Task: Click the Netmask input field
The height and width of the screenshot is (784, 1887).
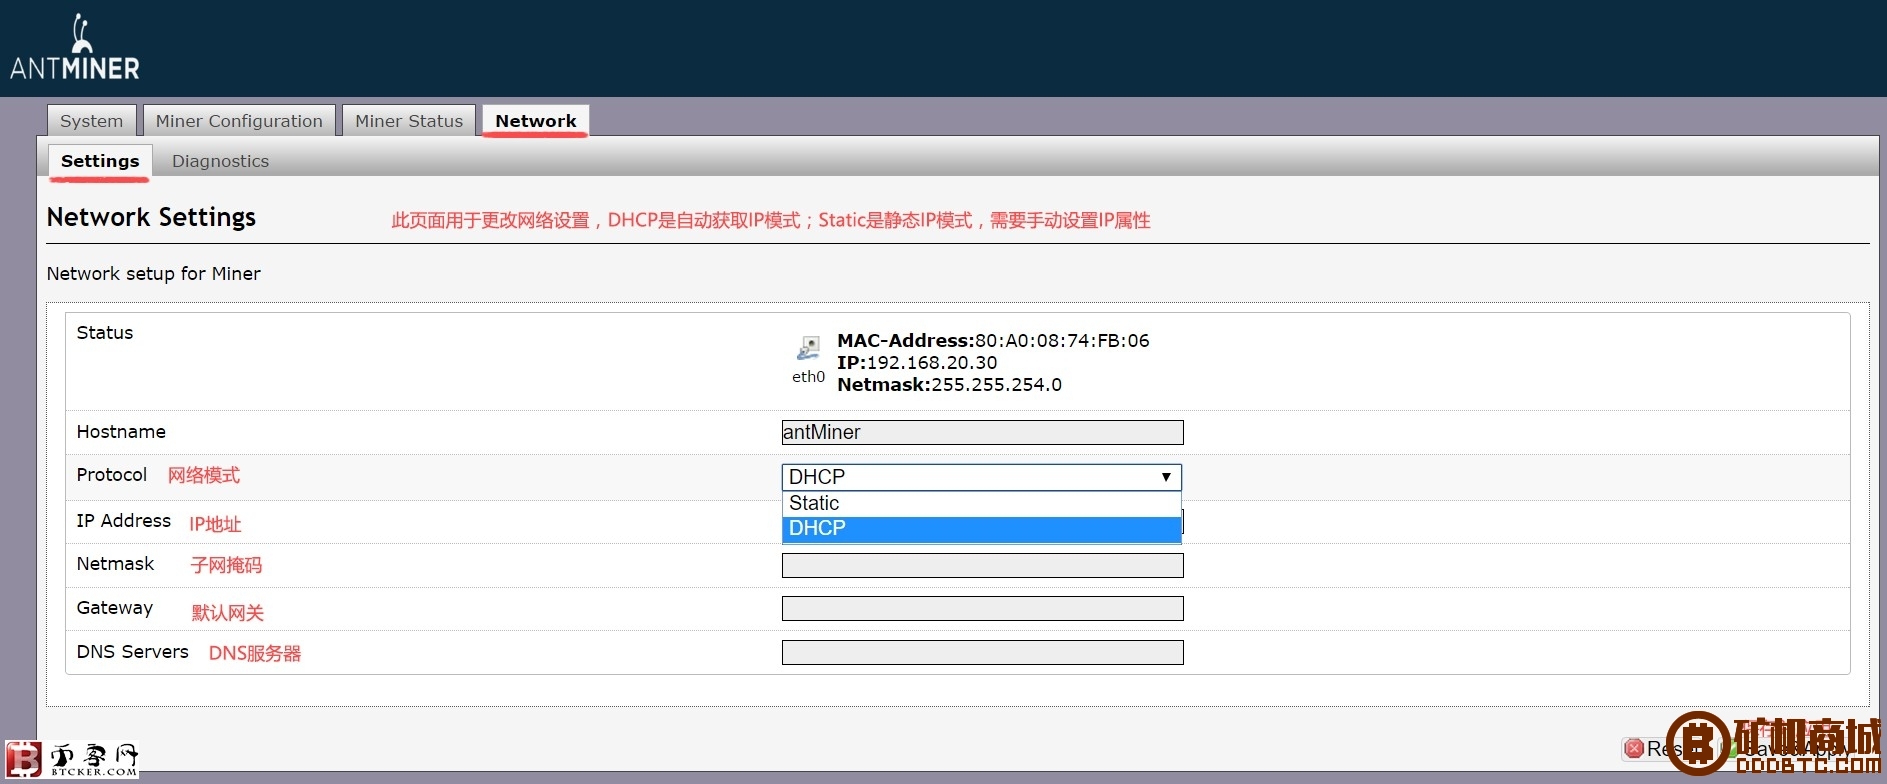Action: [x=982, y=565]
